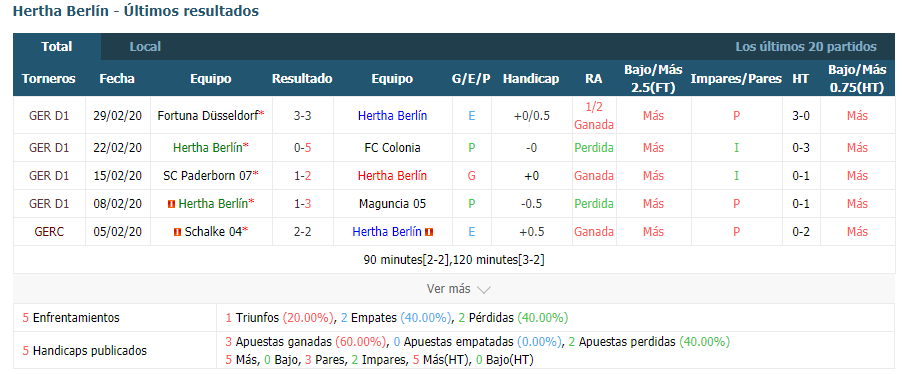Click the Maguncia 05 team name

(392, 204)
